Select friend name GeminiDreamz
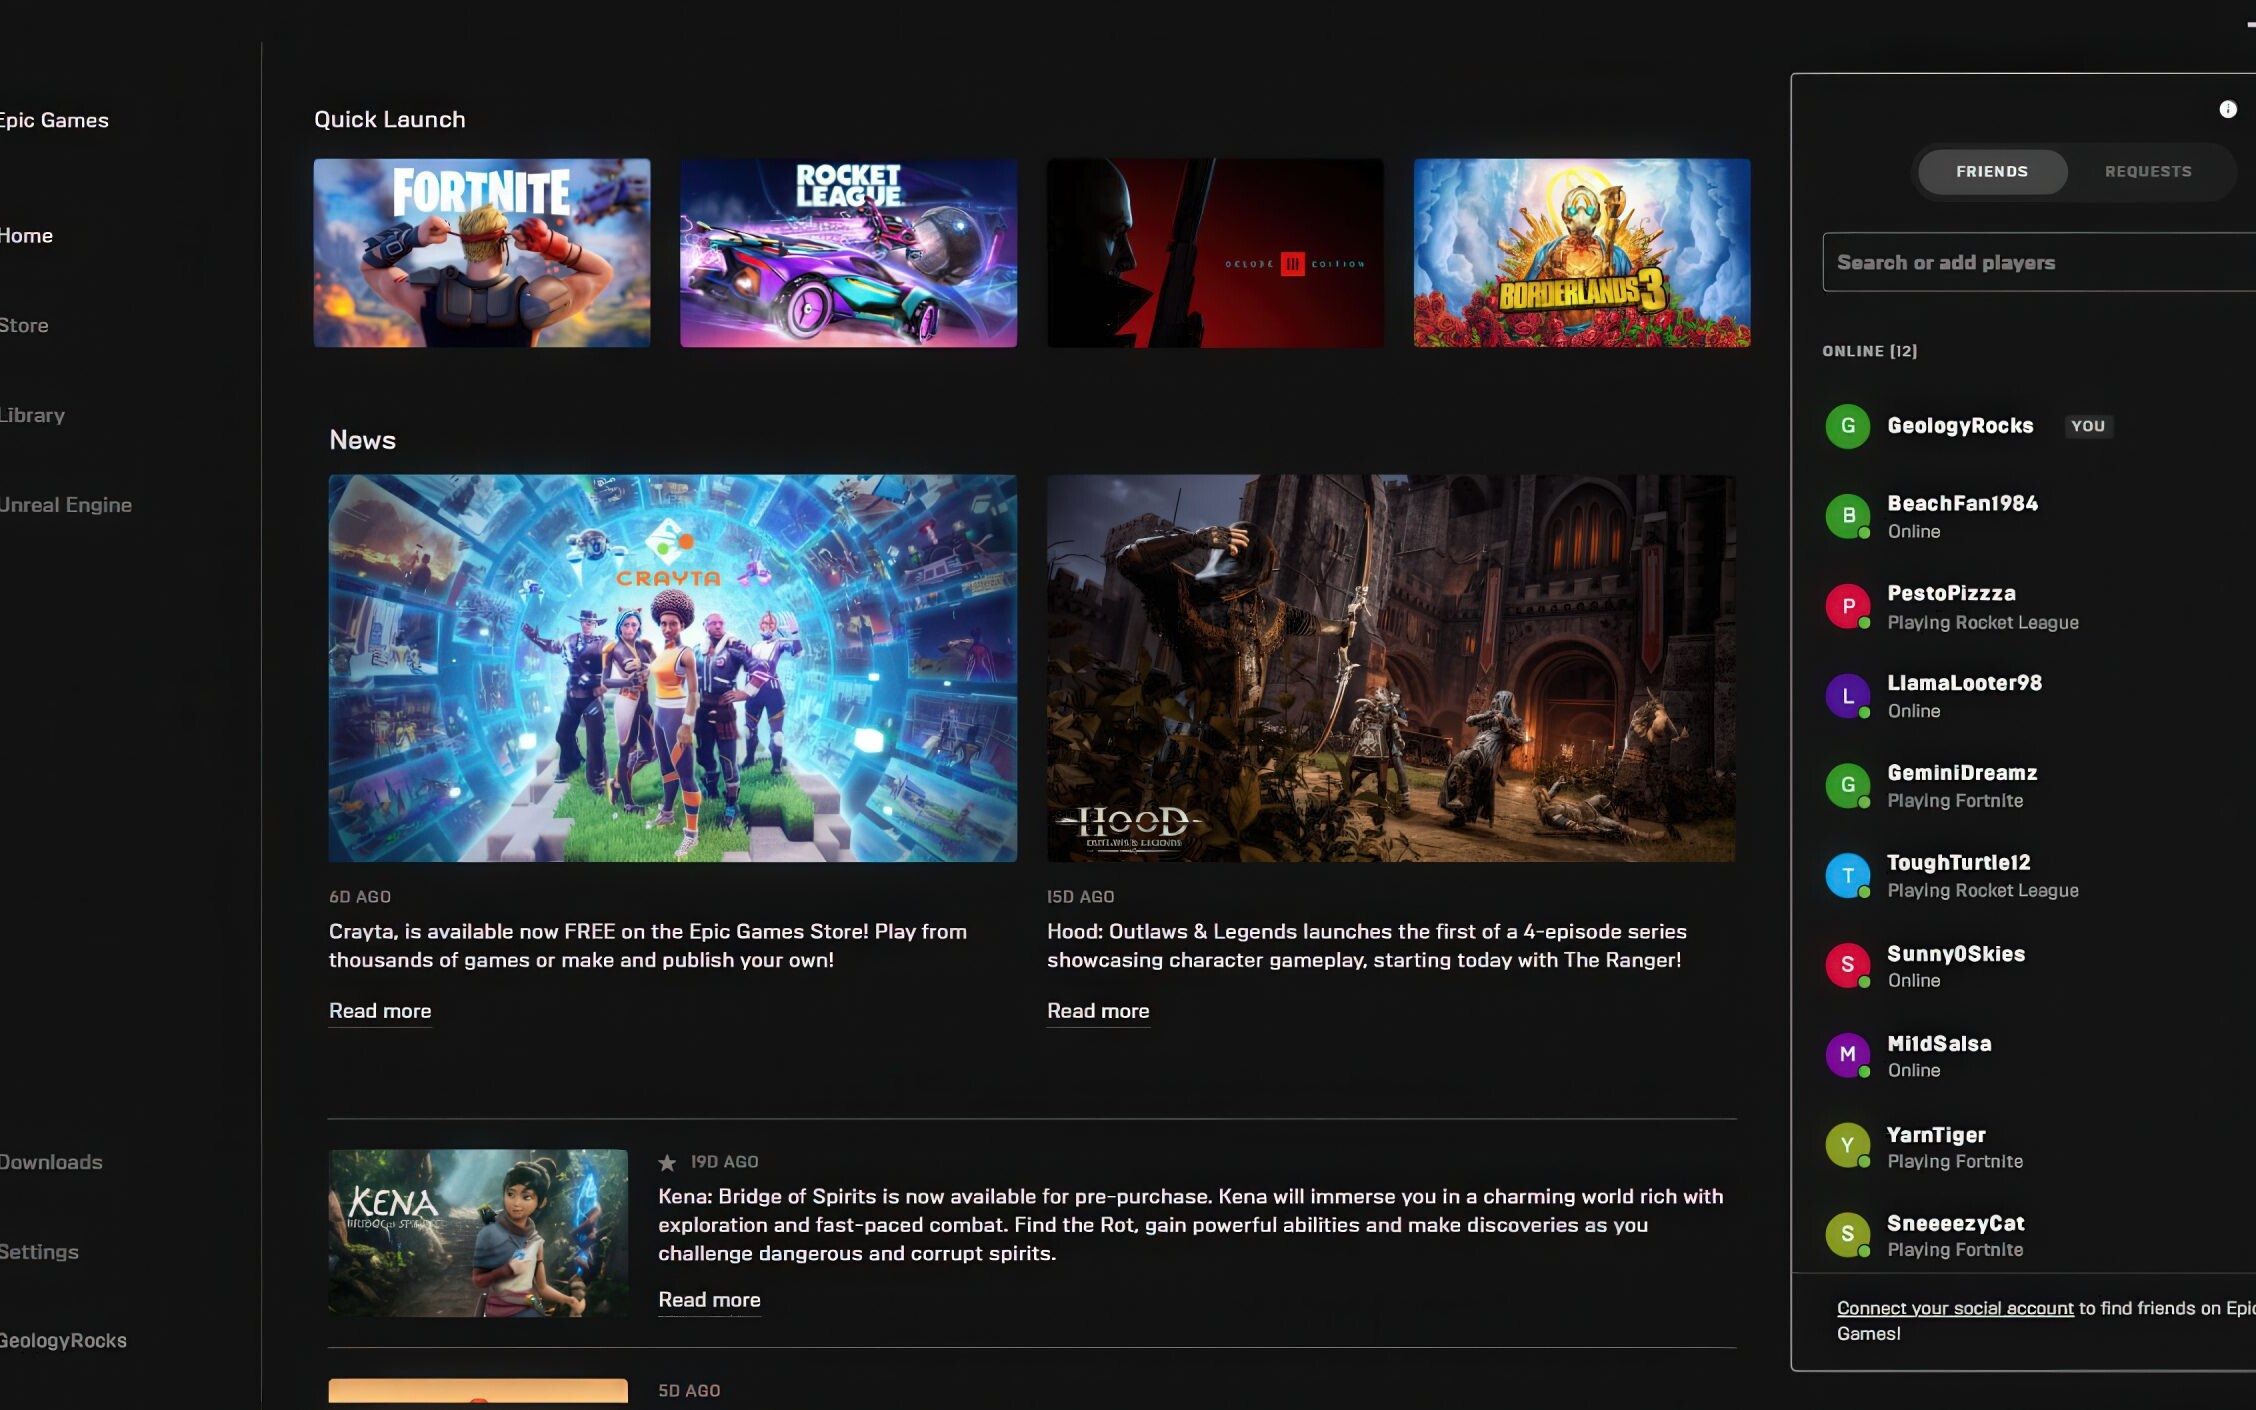The height and width of the screenshot is (1410, 2256). 1962,773
